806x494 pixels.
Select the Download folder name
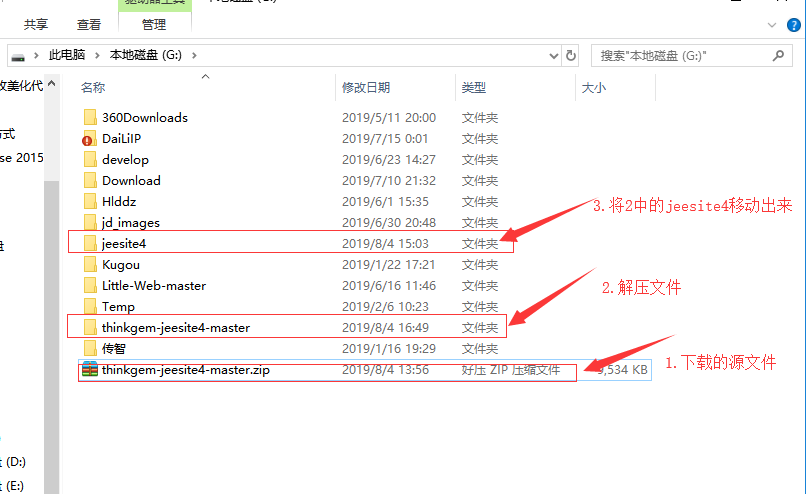coord(131,180)
